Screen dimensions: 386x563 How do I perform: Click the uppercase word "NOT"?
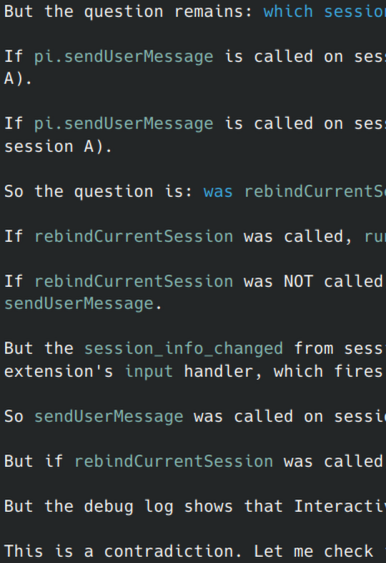pos(298,281)
